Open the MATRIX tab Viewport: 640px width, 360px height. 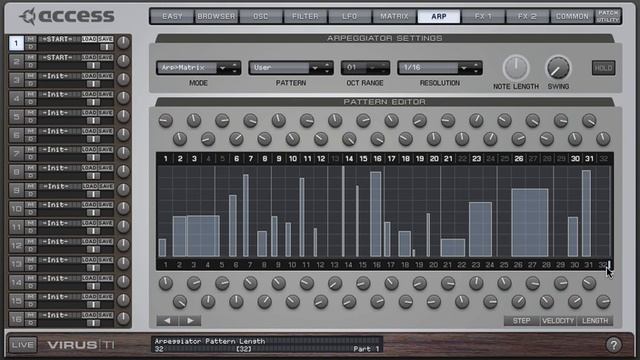394,17
